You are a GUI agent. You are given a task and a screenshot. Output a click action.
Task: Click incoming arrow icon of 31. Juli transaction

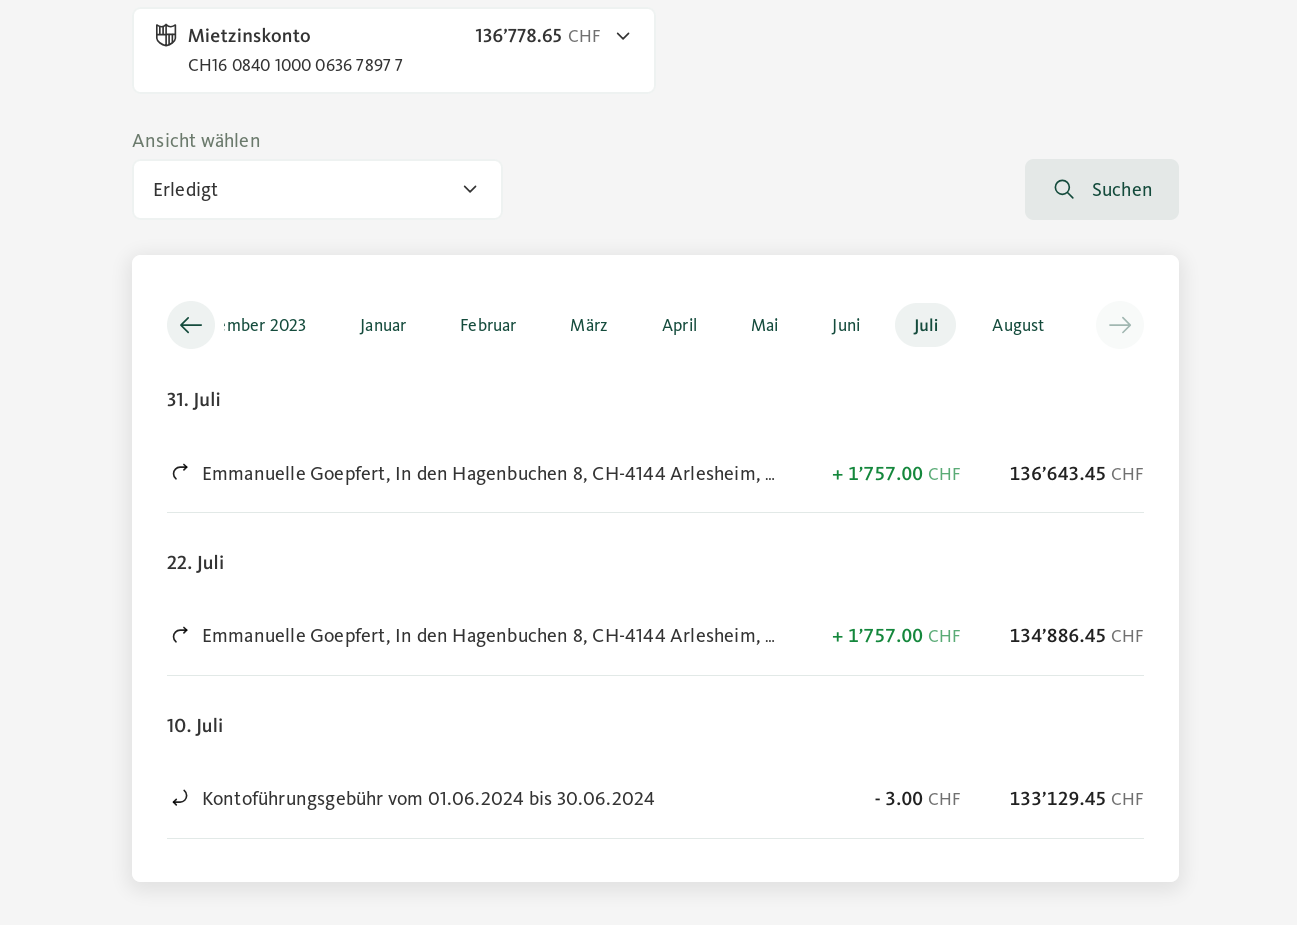[x=180, y=472]
